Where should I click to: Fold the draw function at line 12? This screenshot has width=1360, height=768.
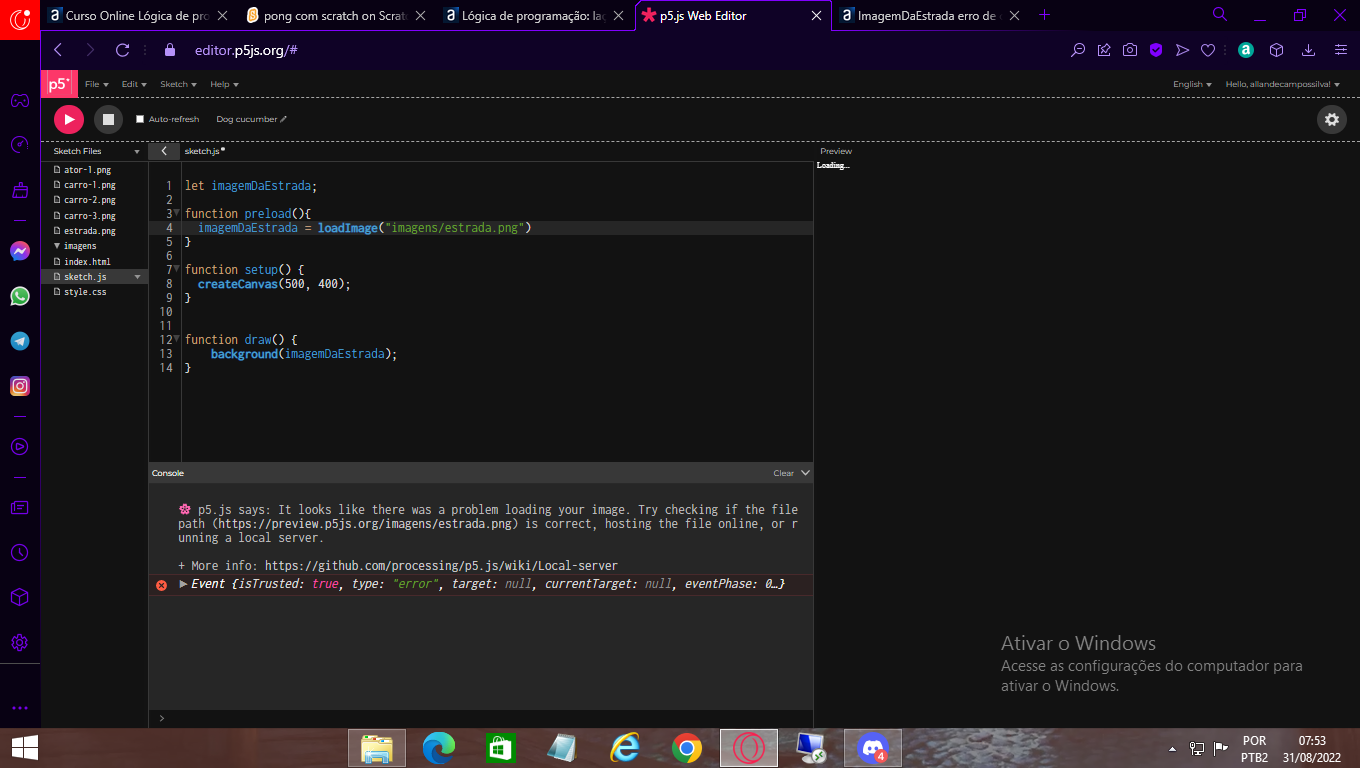click(177, 340)
